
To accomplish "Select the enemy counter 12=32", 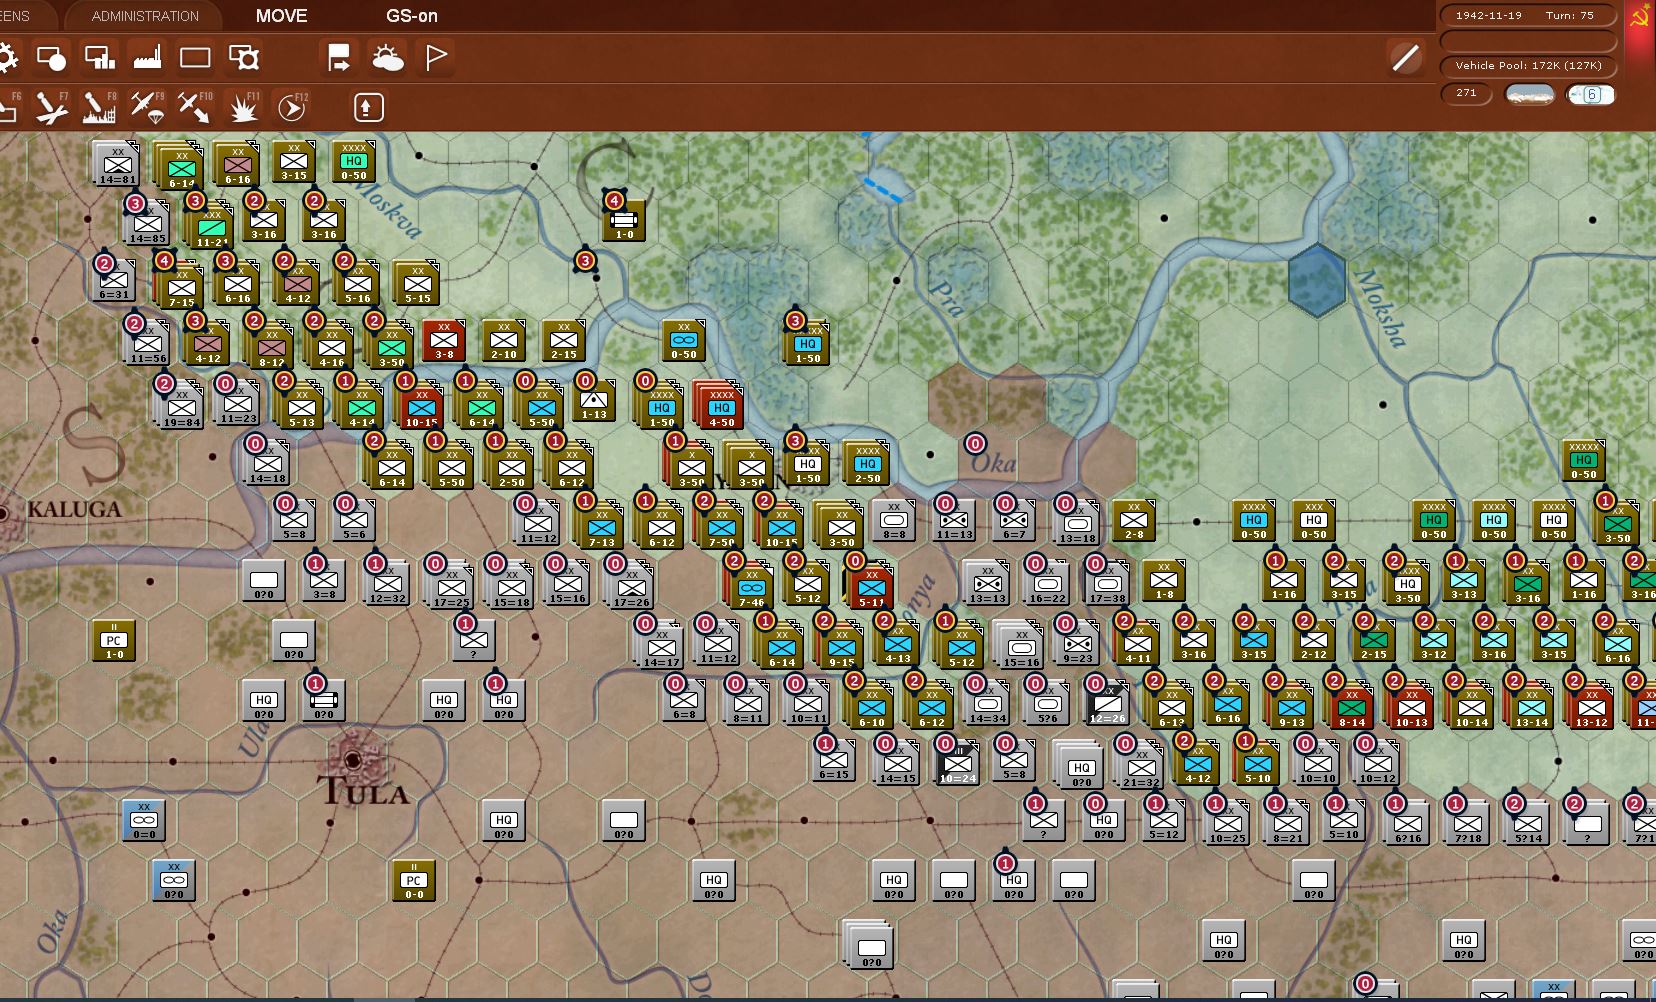I will point(387,583).
